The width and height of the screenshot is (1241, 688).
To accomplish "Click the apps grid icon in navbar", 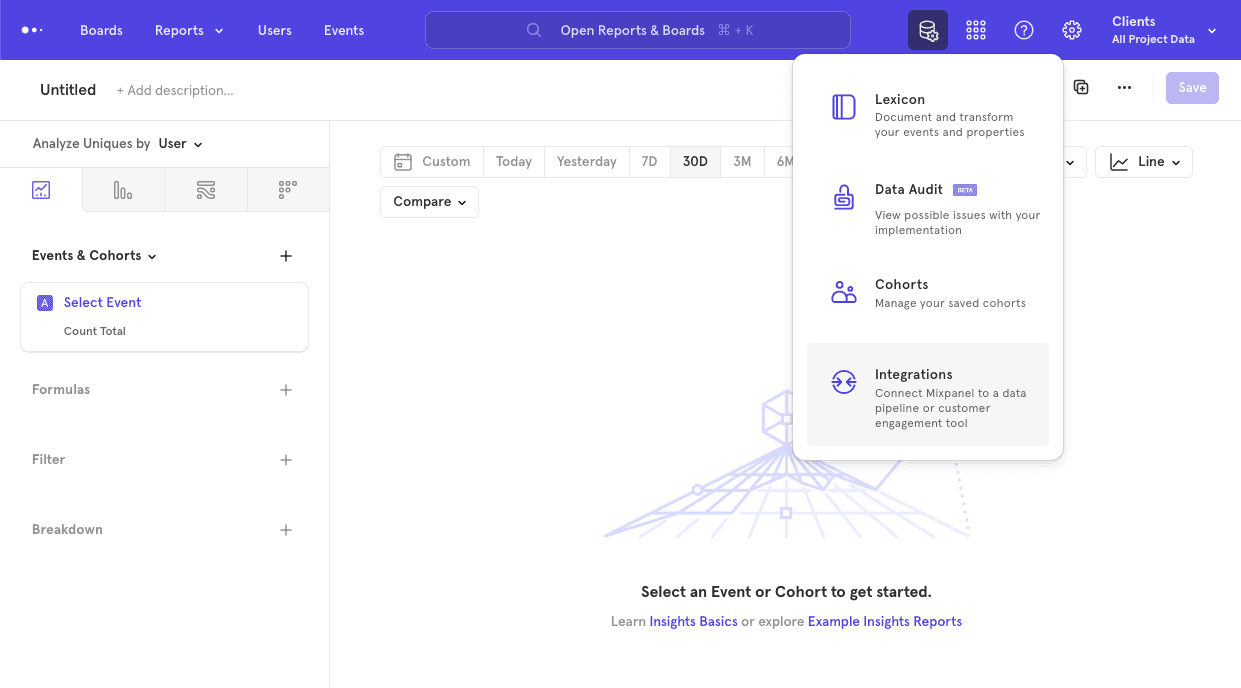I will pos(975,30).
